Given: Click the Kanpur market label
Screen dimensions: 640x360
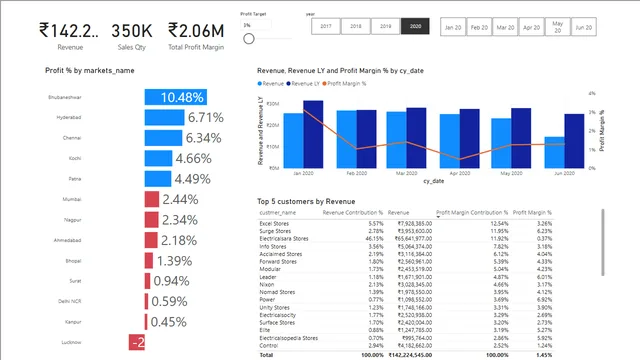Looking at the screenshot, I should [73, 322].
